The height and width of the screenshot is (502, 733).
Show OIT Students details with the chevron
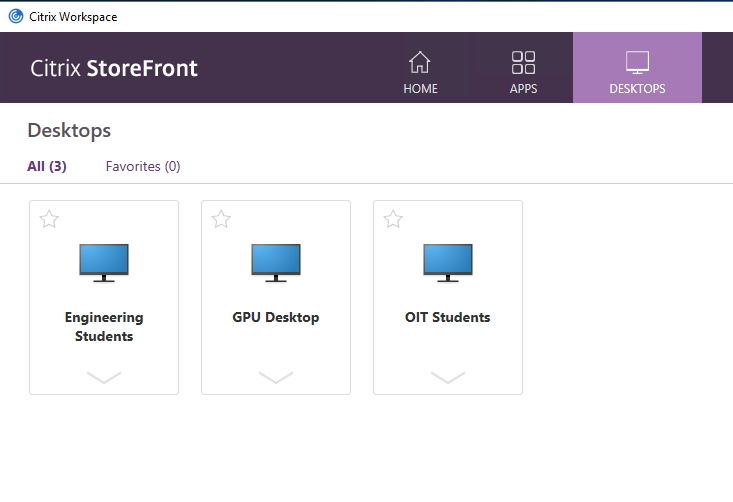pos(448,377)
